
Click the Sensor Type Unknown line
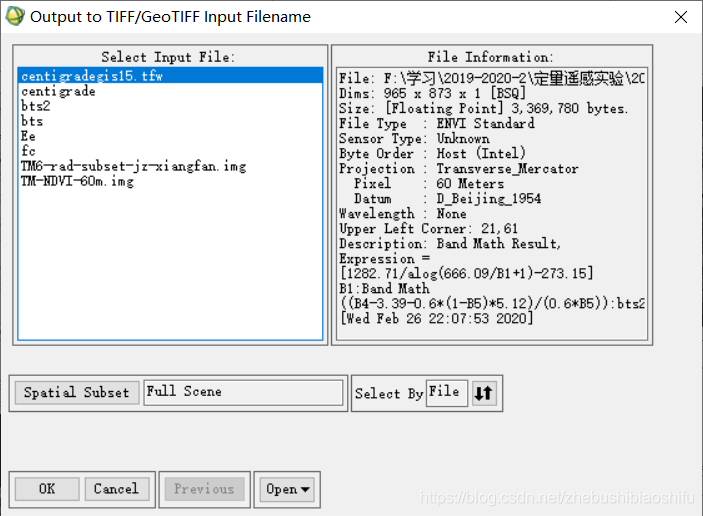(414, 139)
